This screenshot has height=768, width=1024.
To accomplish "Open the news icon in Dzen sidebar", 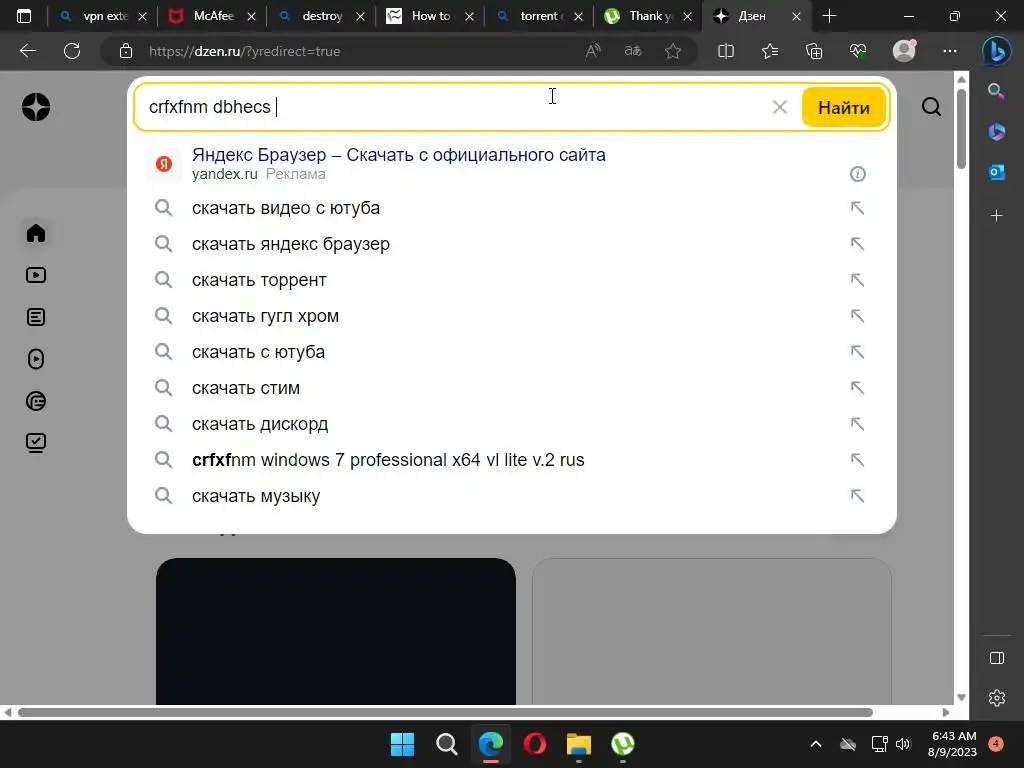I will [36, 401].
